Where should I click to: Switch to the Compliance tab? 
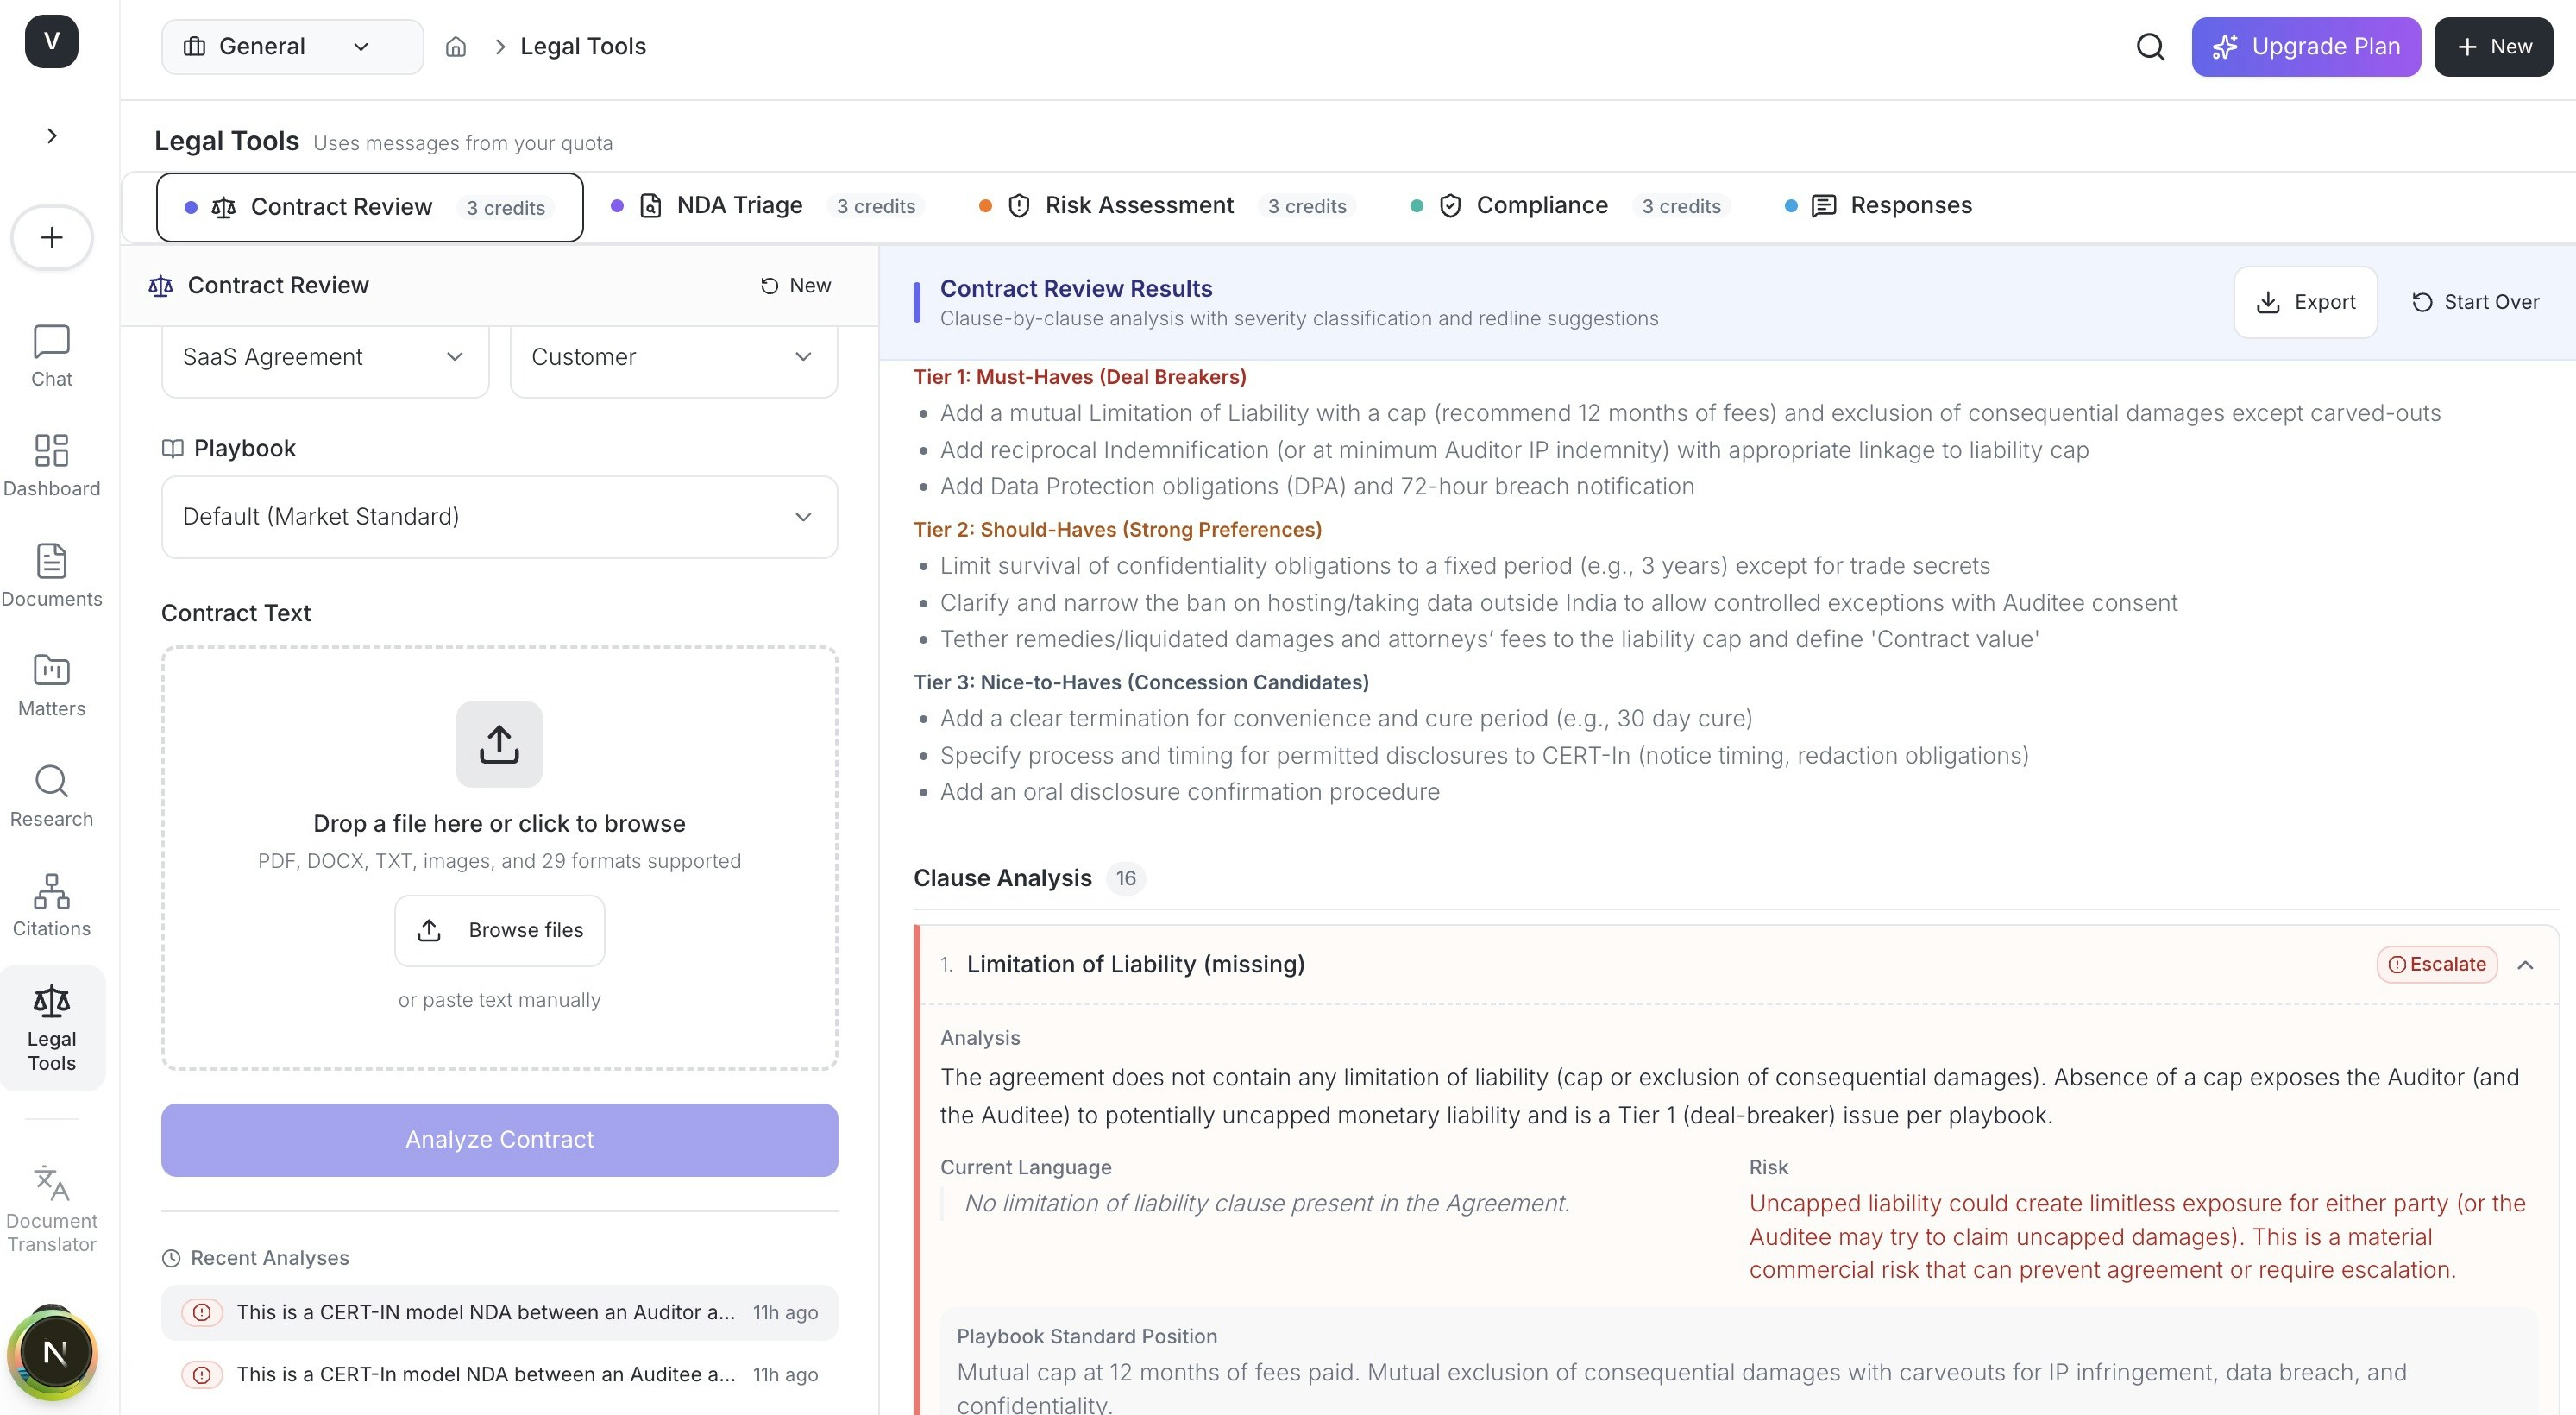click(x=1570, y=206)
